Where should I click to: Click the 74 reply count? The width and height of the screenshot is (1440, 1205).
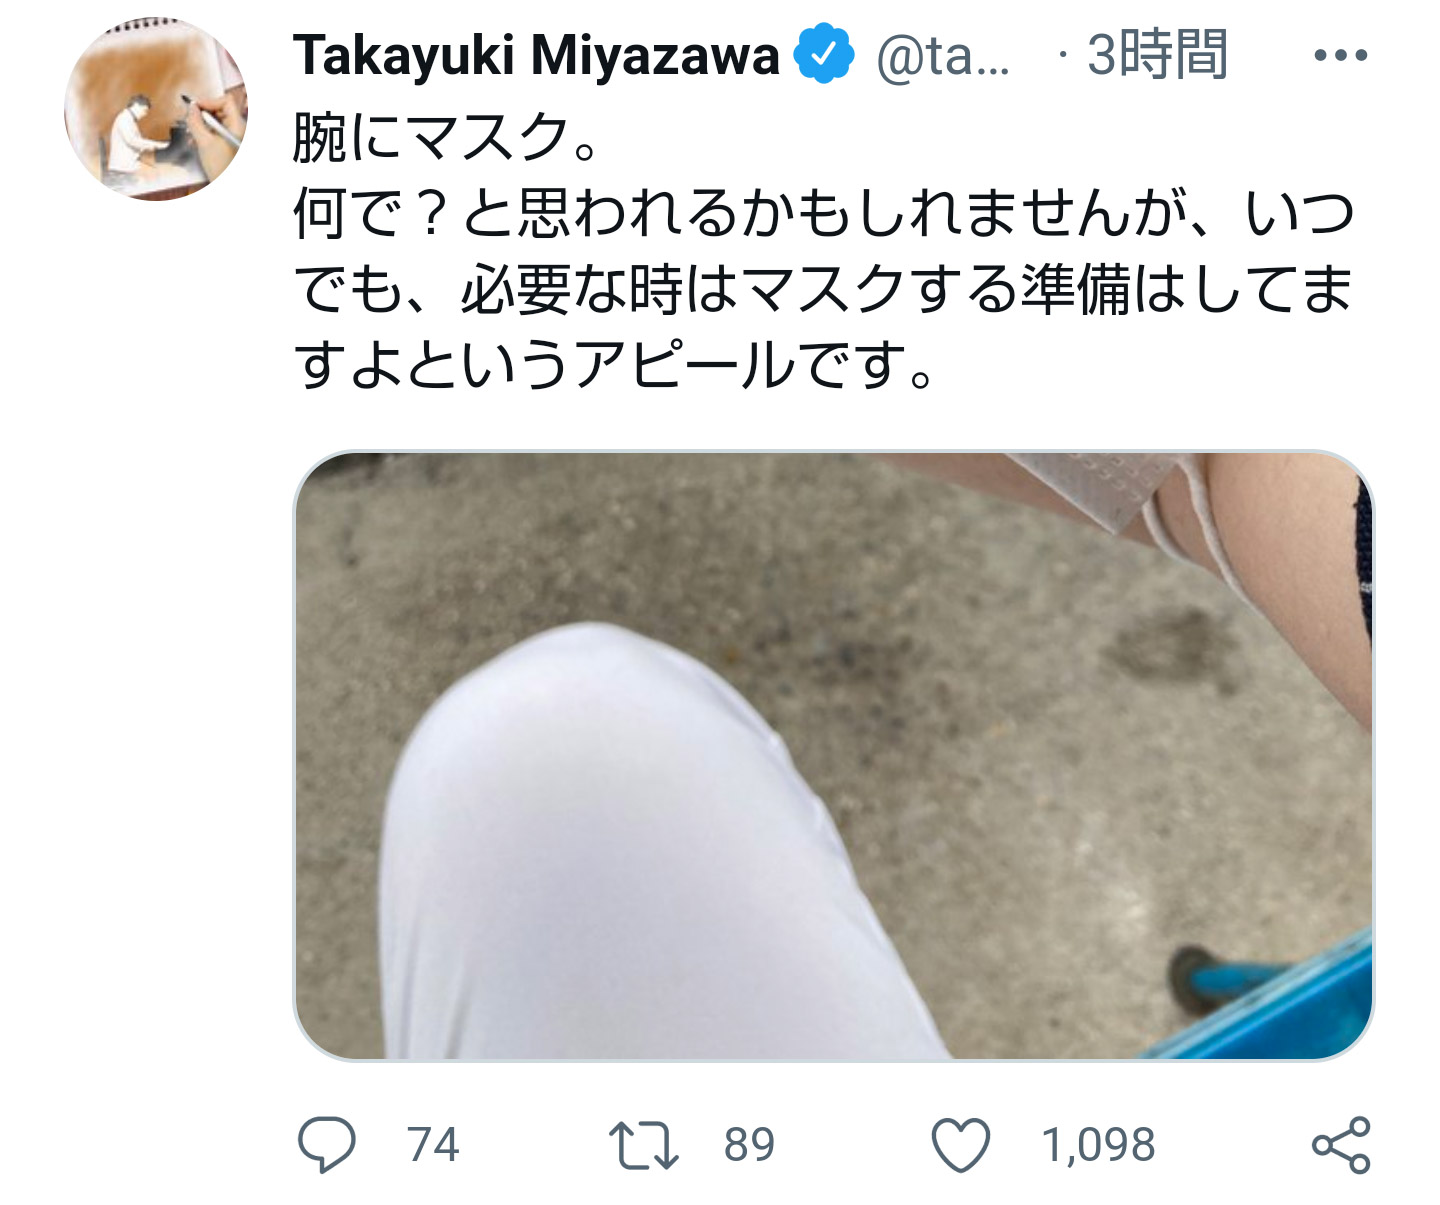[x=433, y=1145]
